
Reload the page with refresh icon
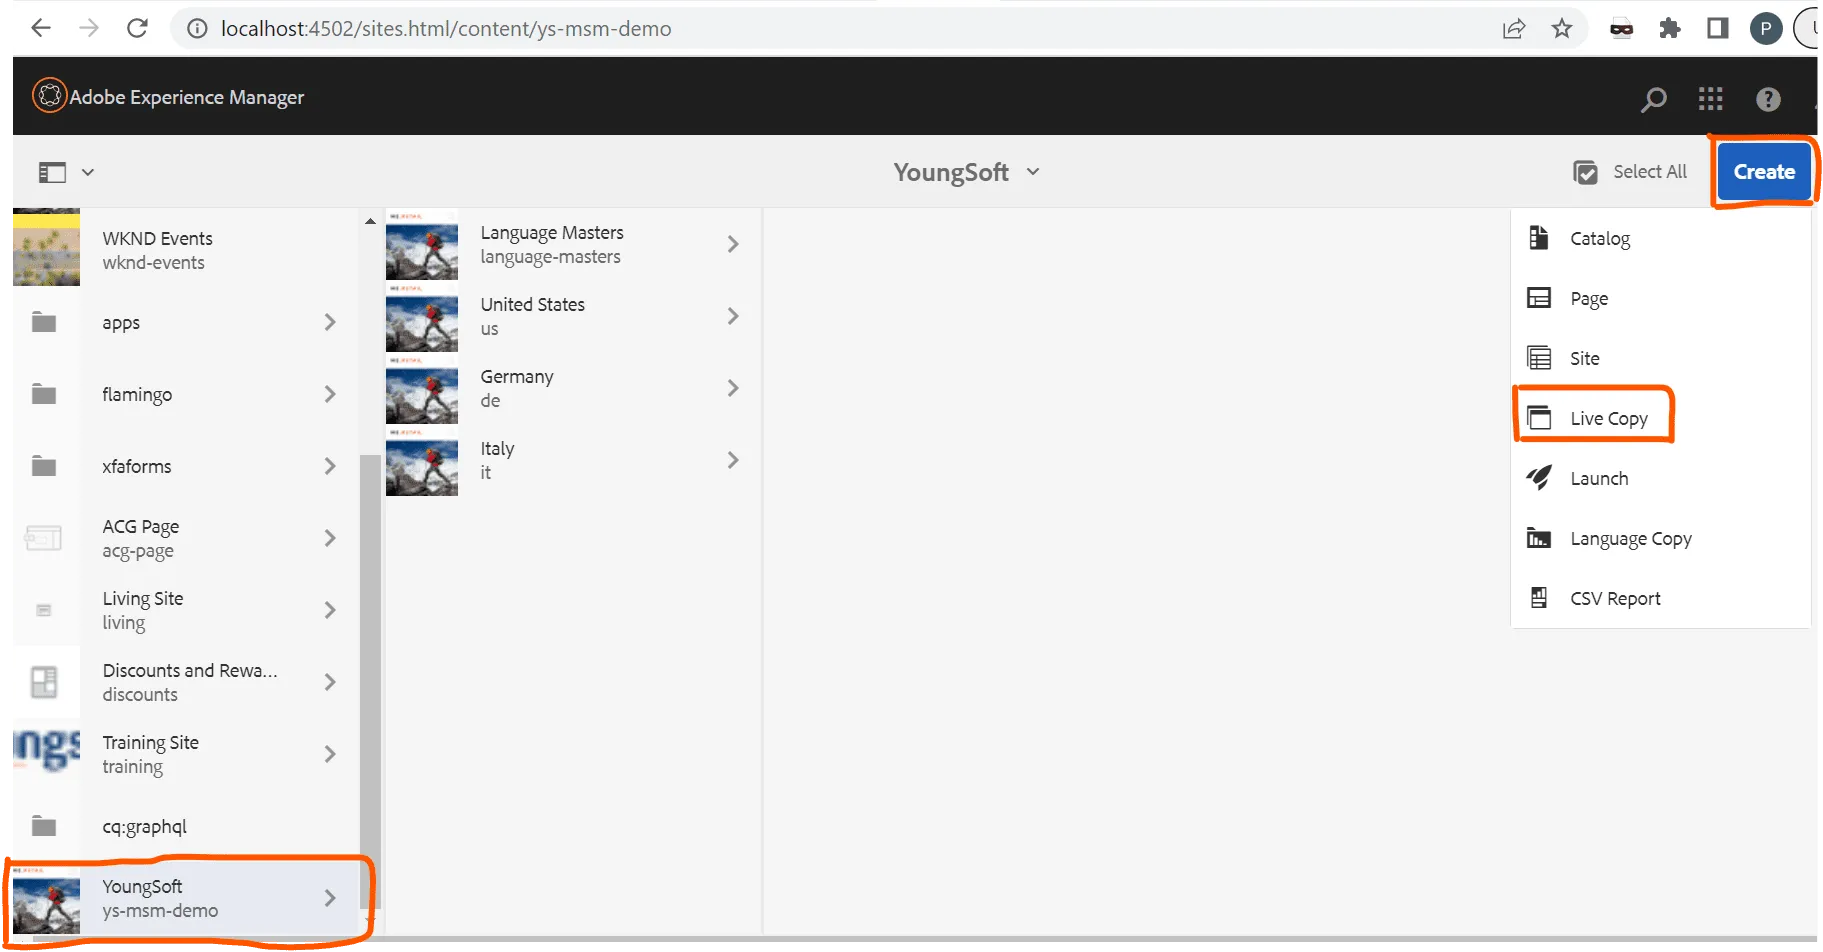138,28
